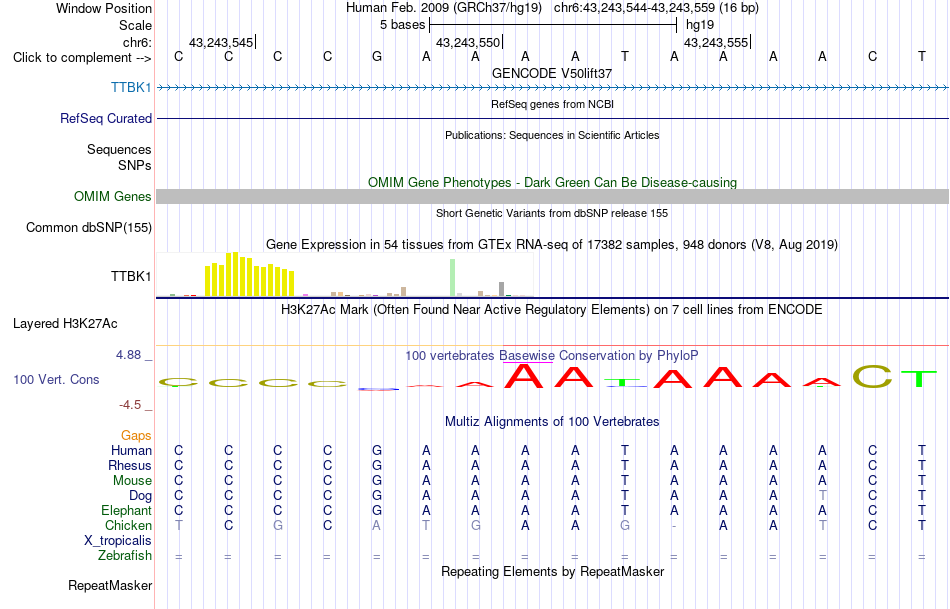The height and width of the screenshot is (609, 950).
Task: Click the yellow bars in GTEx chart
Action: 250,276
